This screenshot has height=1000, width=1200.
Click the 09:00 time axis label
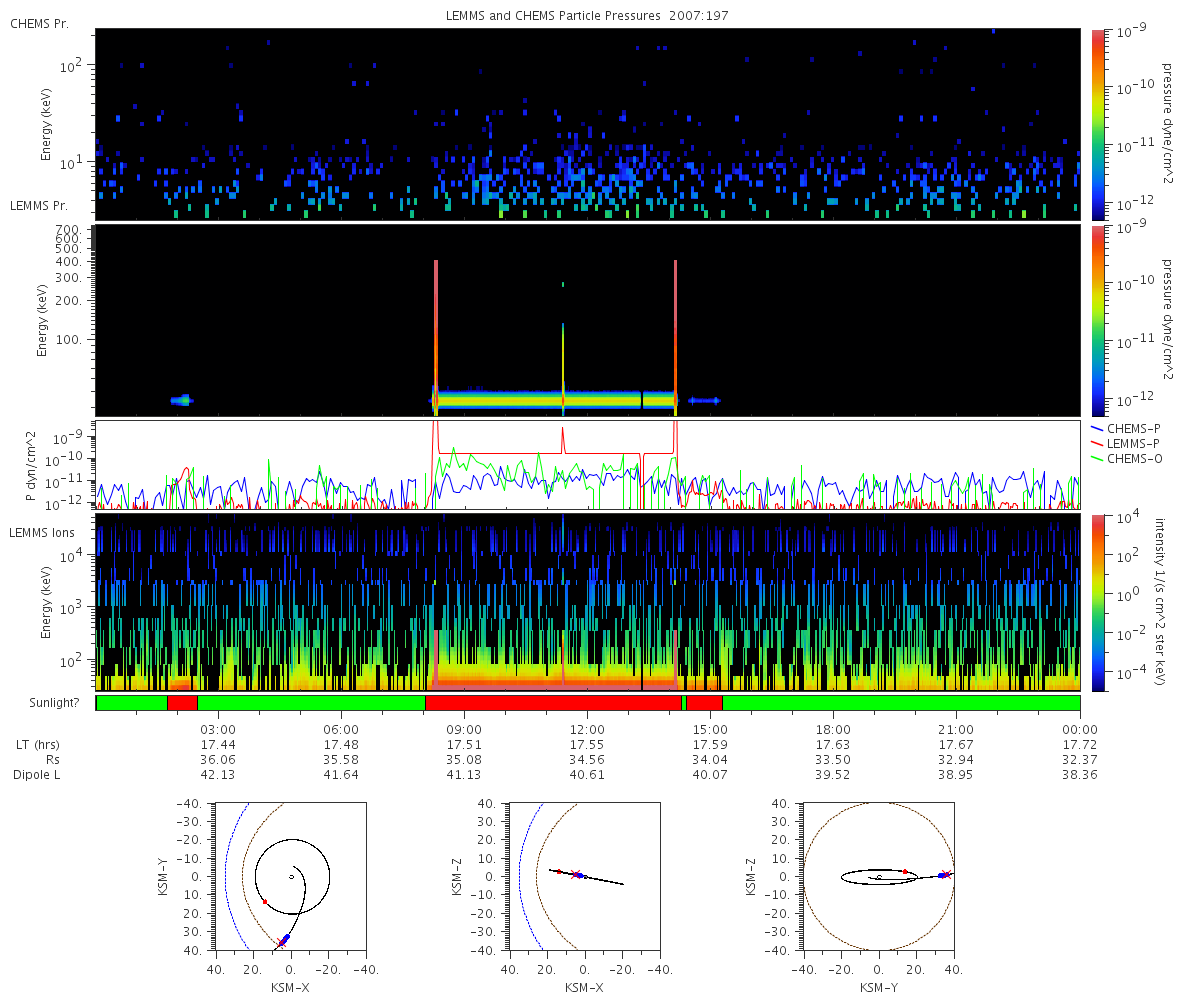click(465, 729)
